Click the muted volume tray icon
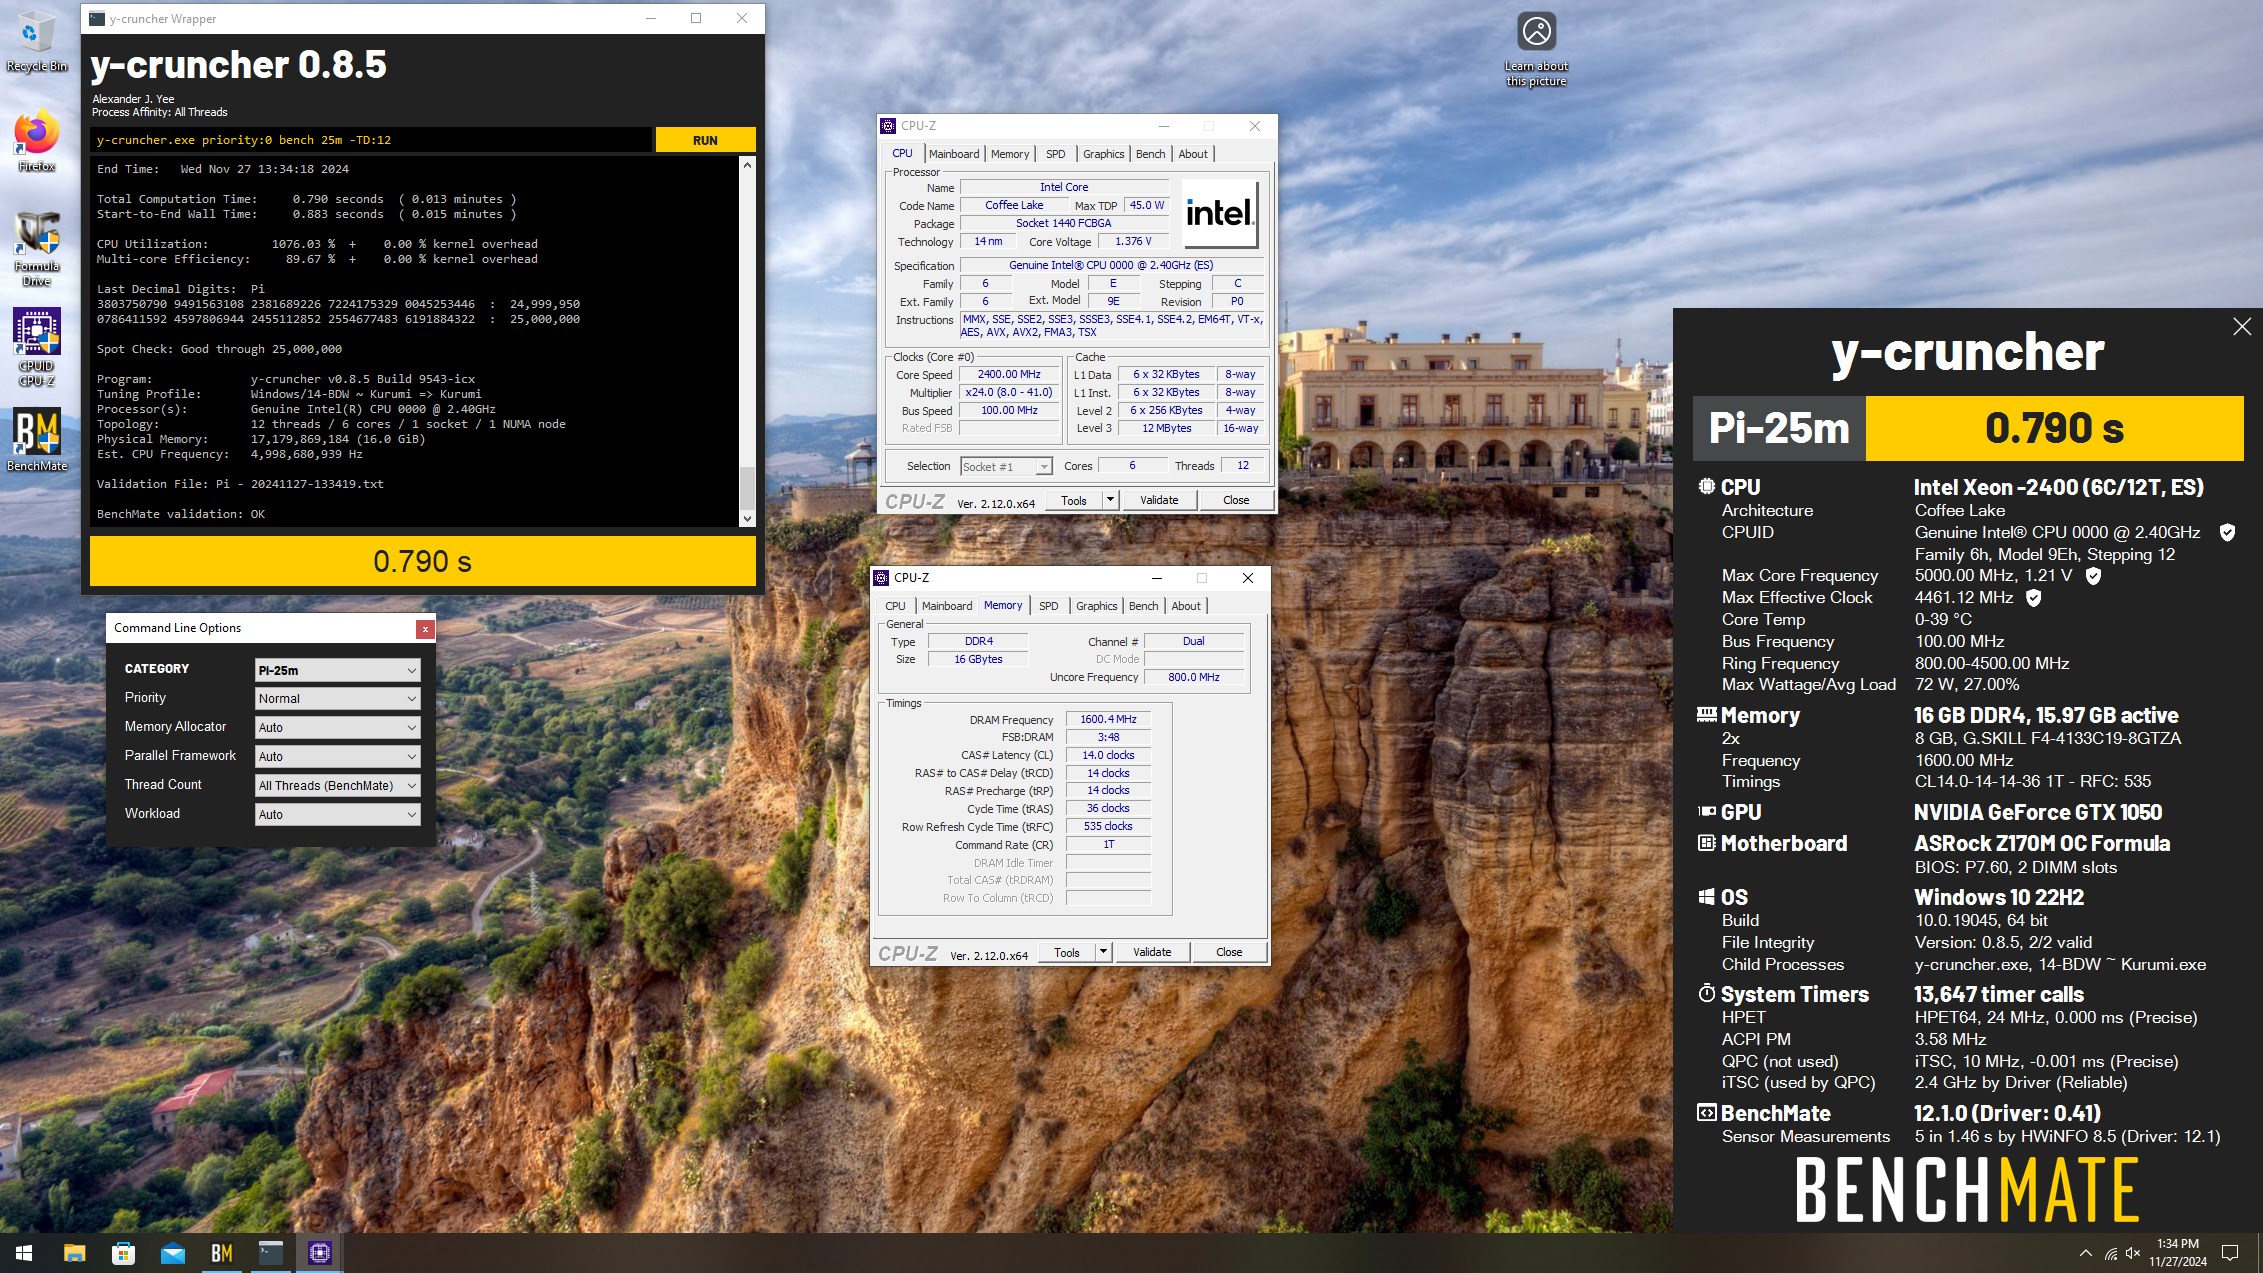This screenshot has height=1273, width=2263. pyautogui.click(x=2133, y=1253)
